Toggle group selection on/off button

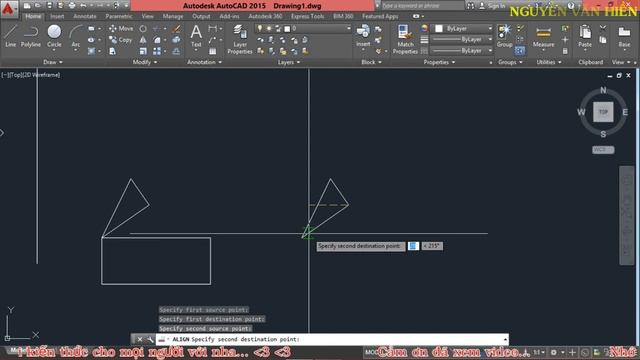tap(520, 51)
